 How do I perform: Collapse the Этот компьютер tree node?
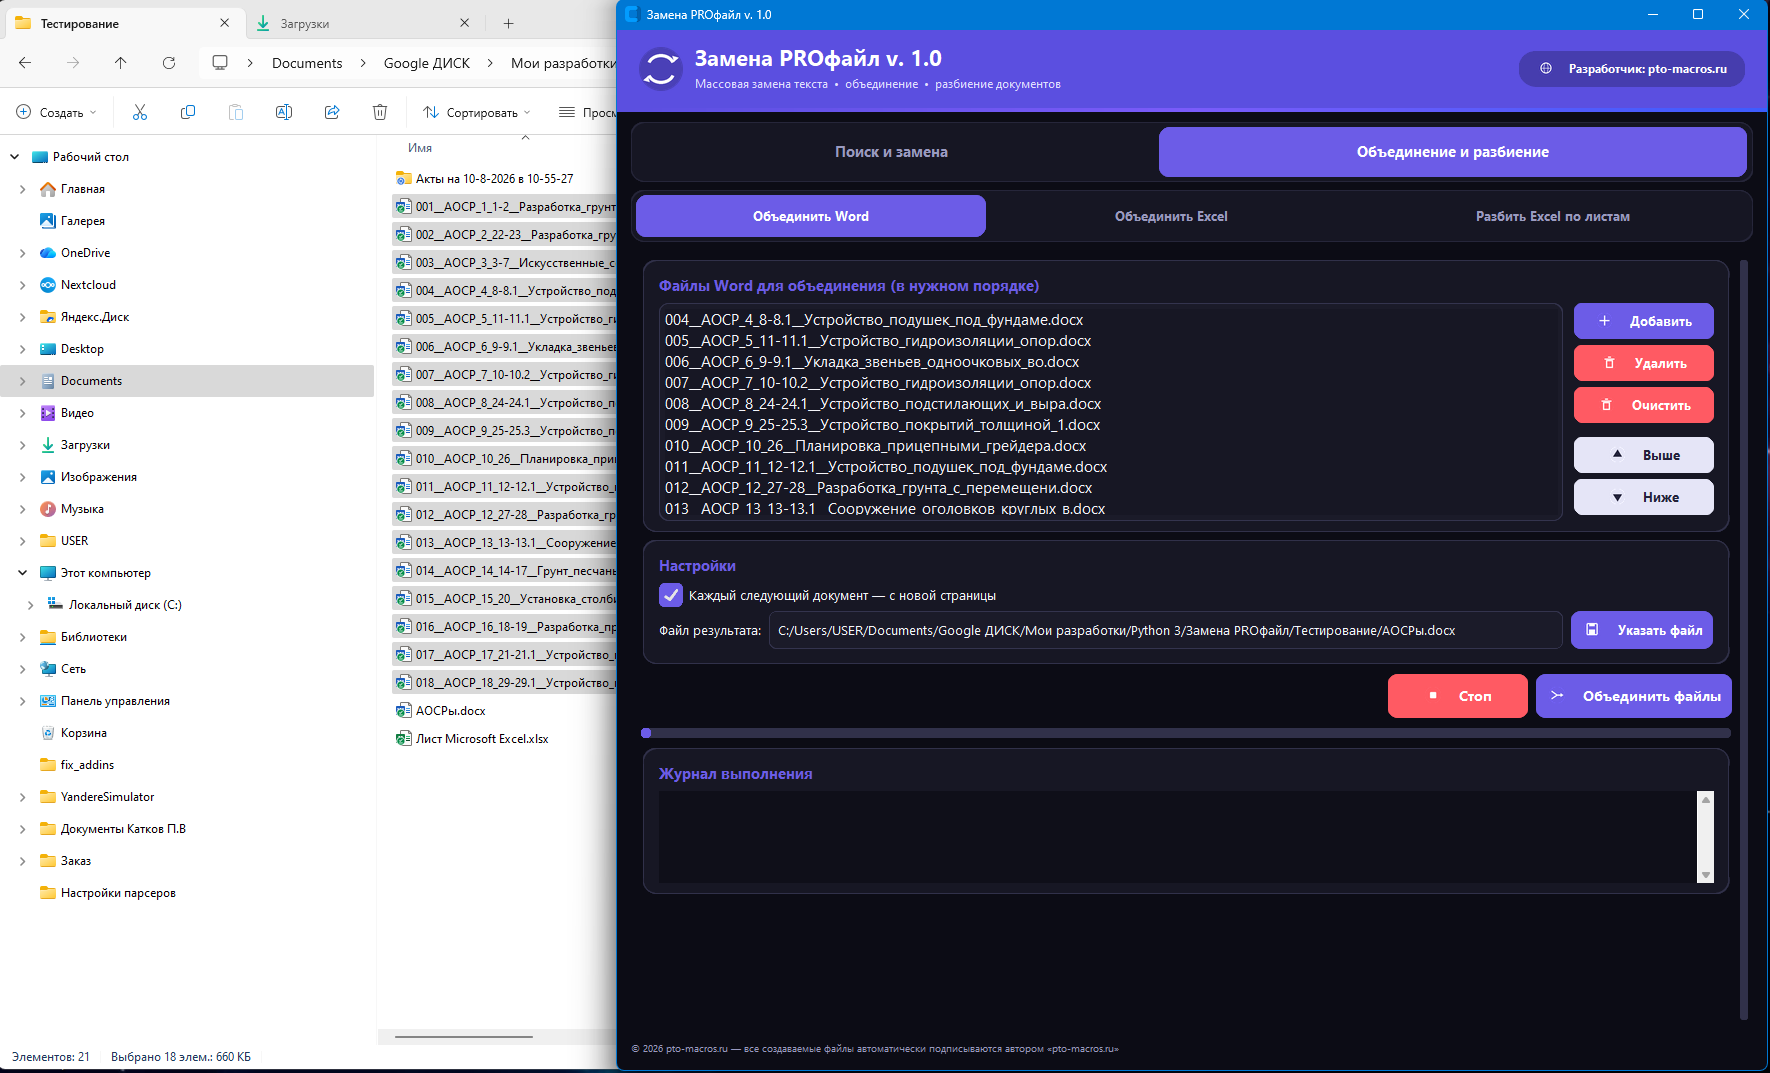tap(22, 573)
